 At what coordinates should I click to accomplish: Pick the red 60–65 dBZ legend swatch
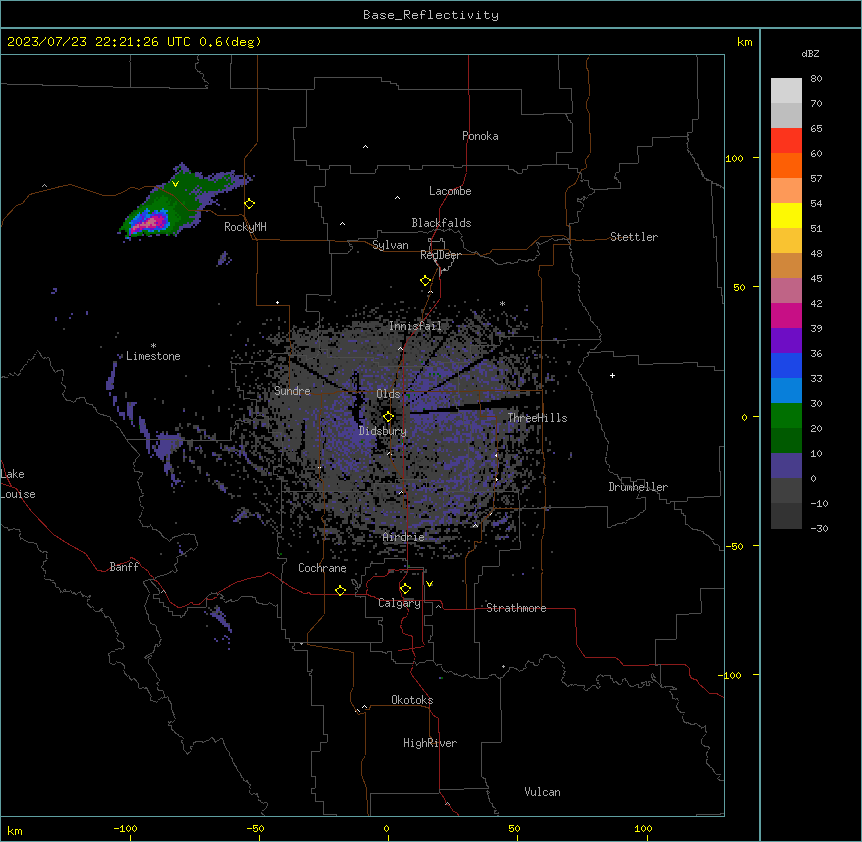[786, 140]
